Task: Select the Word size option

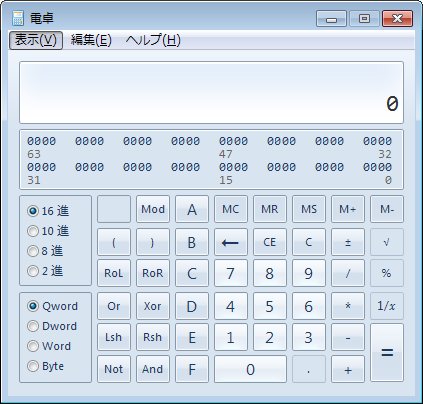Action: (49, 346)
